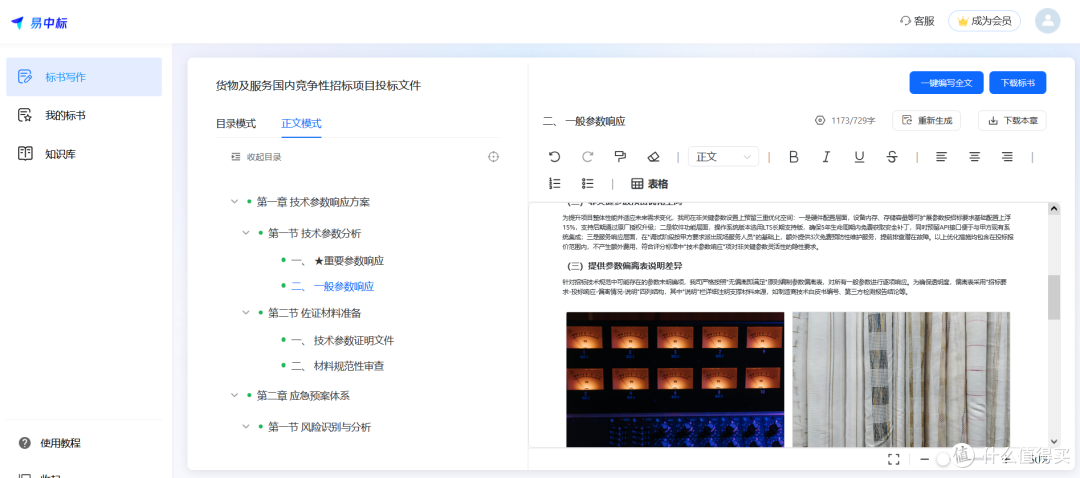Screen dimensions: 1080x478
Task: Zoom out with the minus icon
Action: click(924, 459)
